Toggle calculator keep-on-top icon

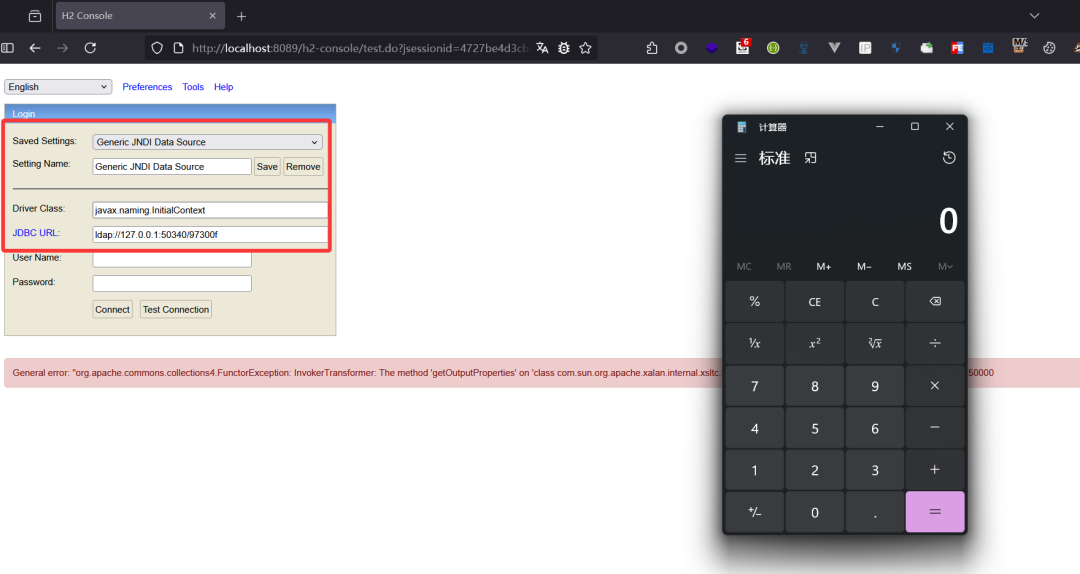pyautogui.click(x=811, y=158)
